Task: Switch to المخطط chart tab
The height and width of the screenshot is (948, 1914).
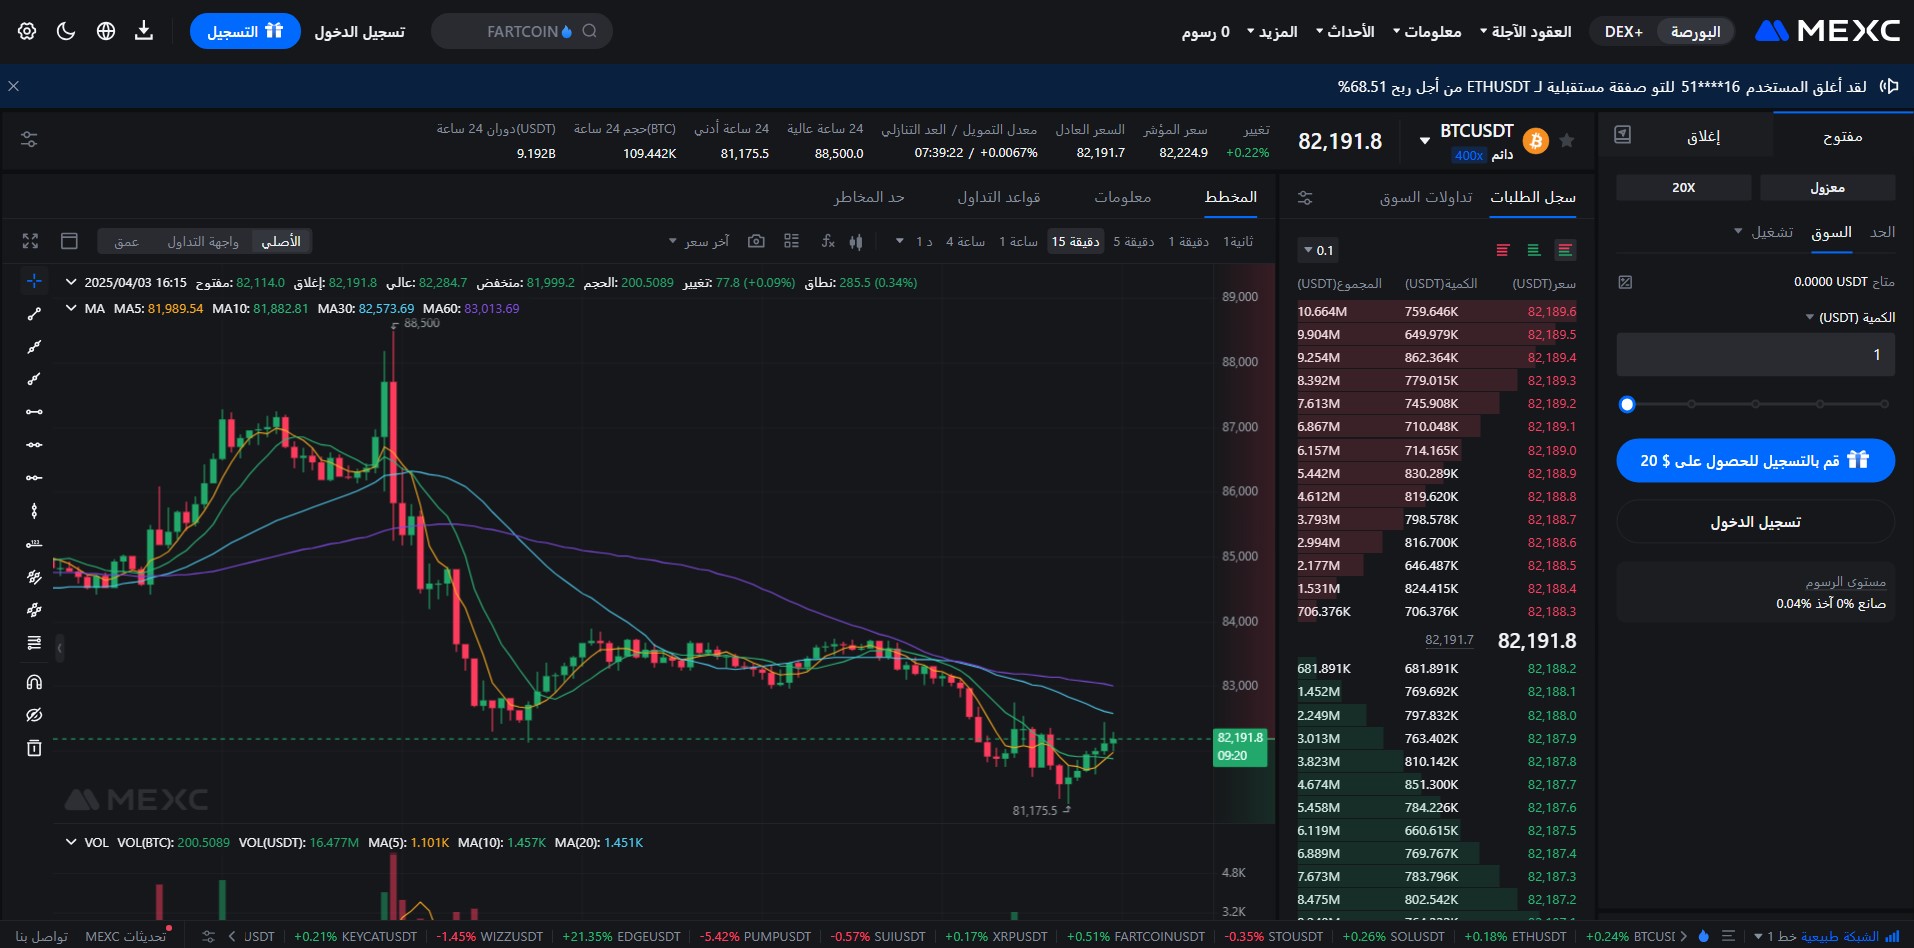Action: pos(1231,197)
